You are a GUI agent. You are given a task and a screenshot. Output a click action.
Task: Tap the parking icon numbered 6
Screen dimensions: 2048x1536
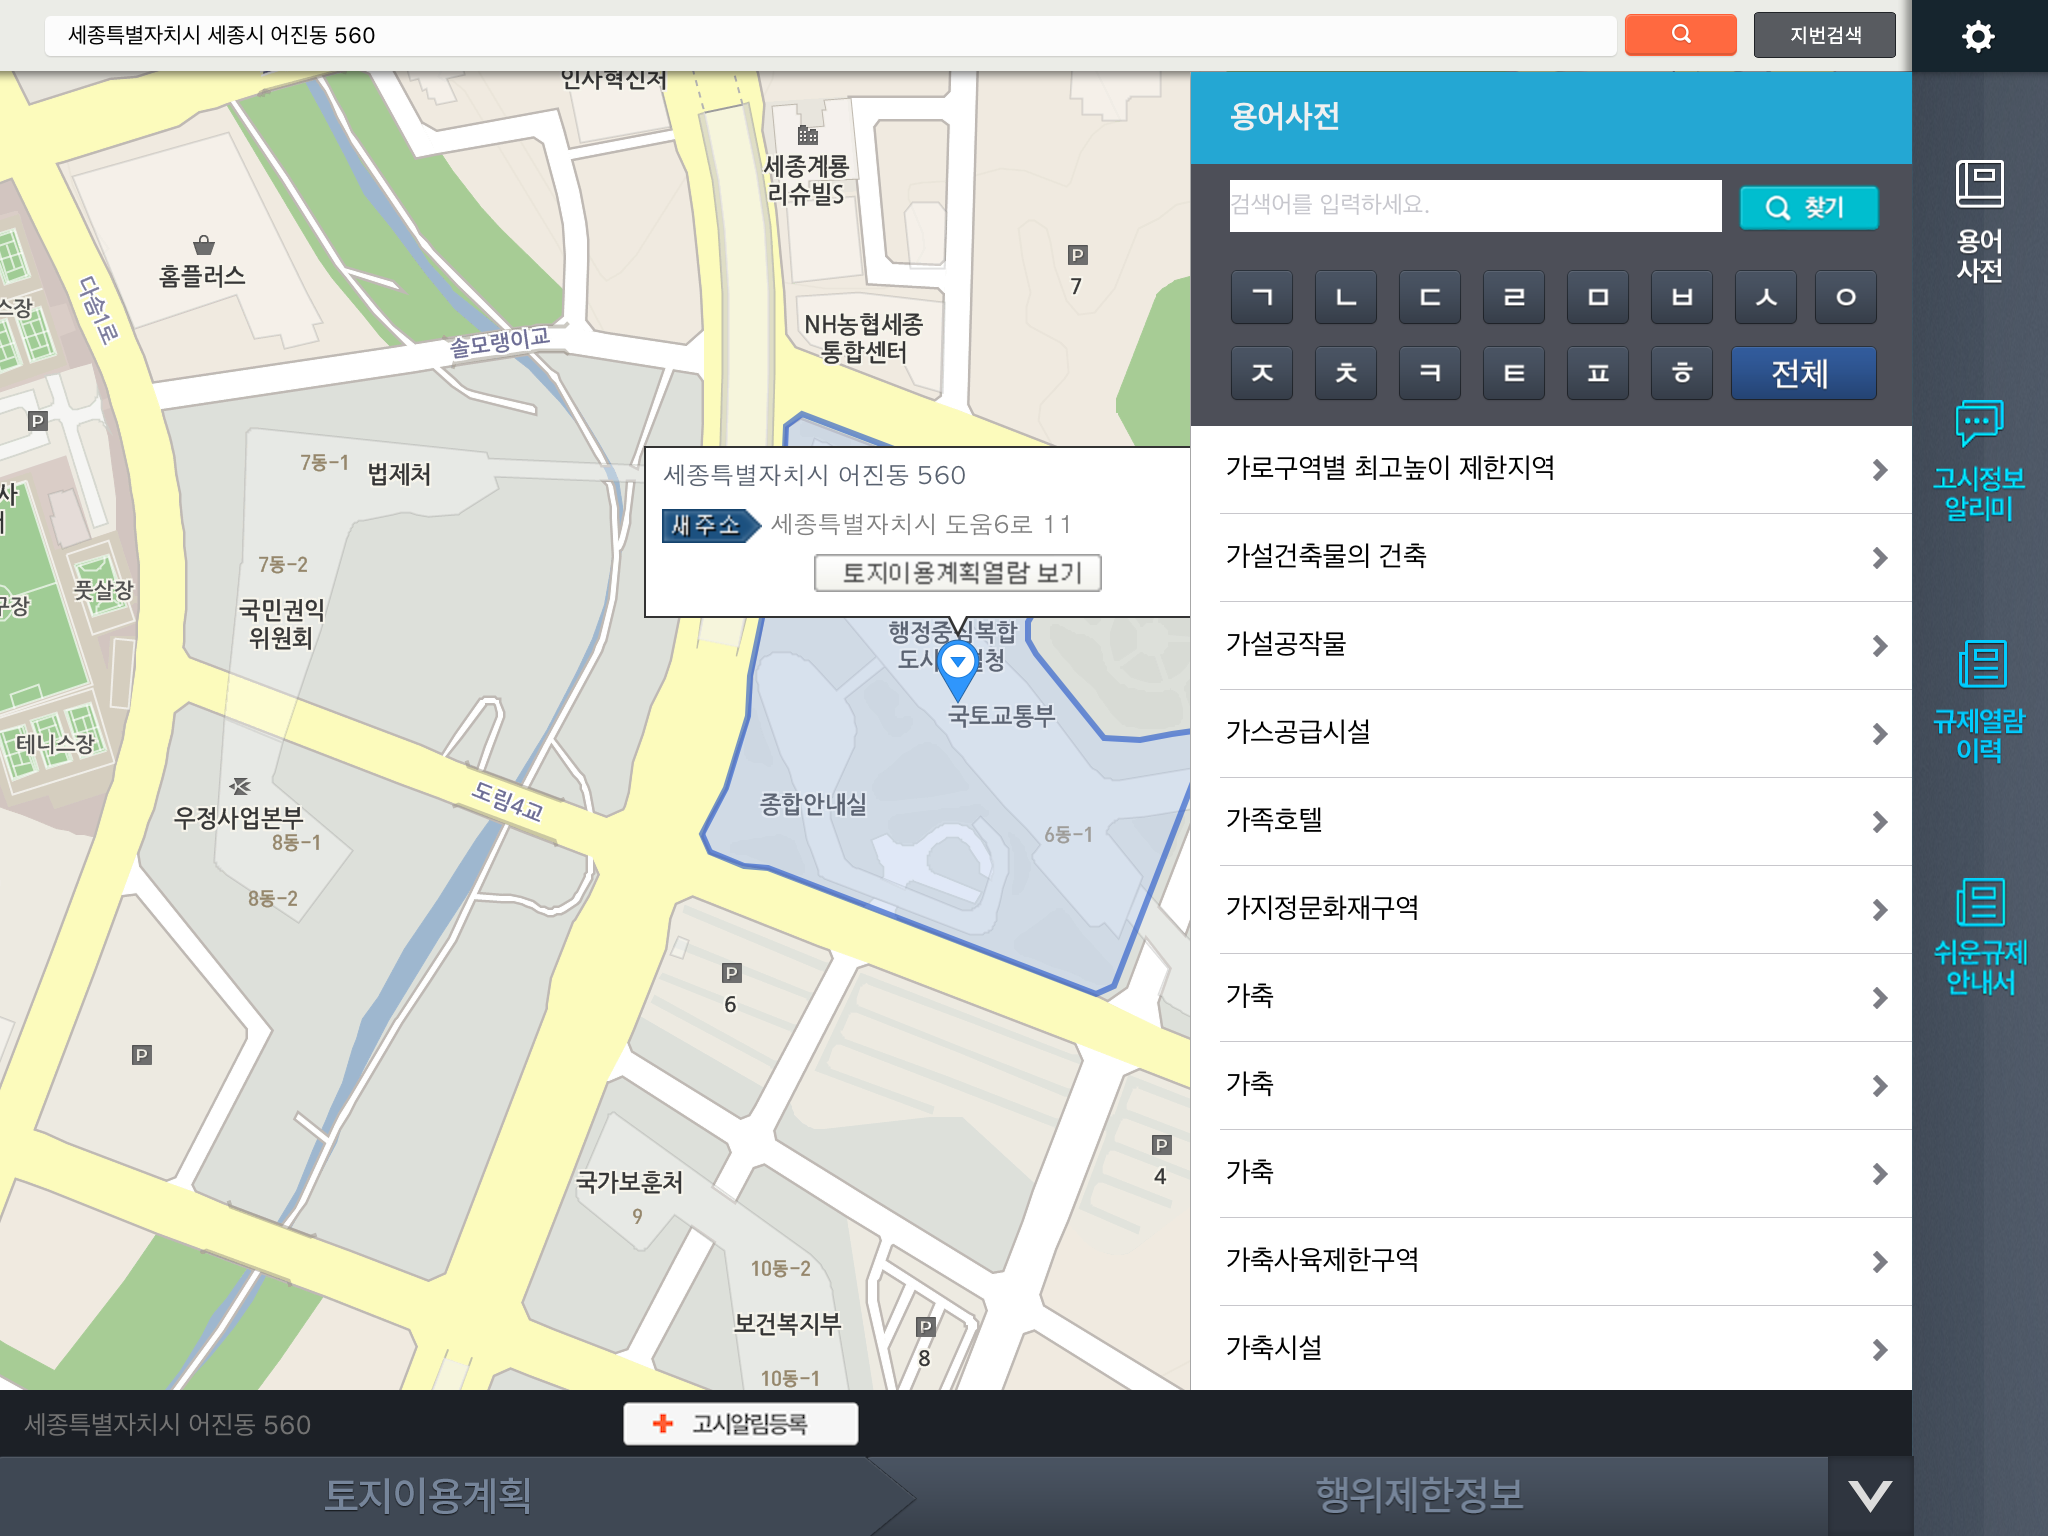pos(732,973)
